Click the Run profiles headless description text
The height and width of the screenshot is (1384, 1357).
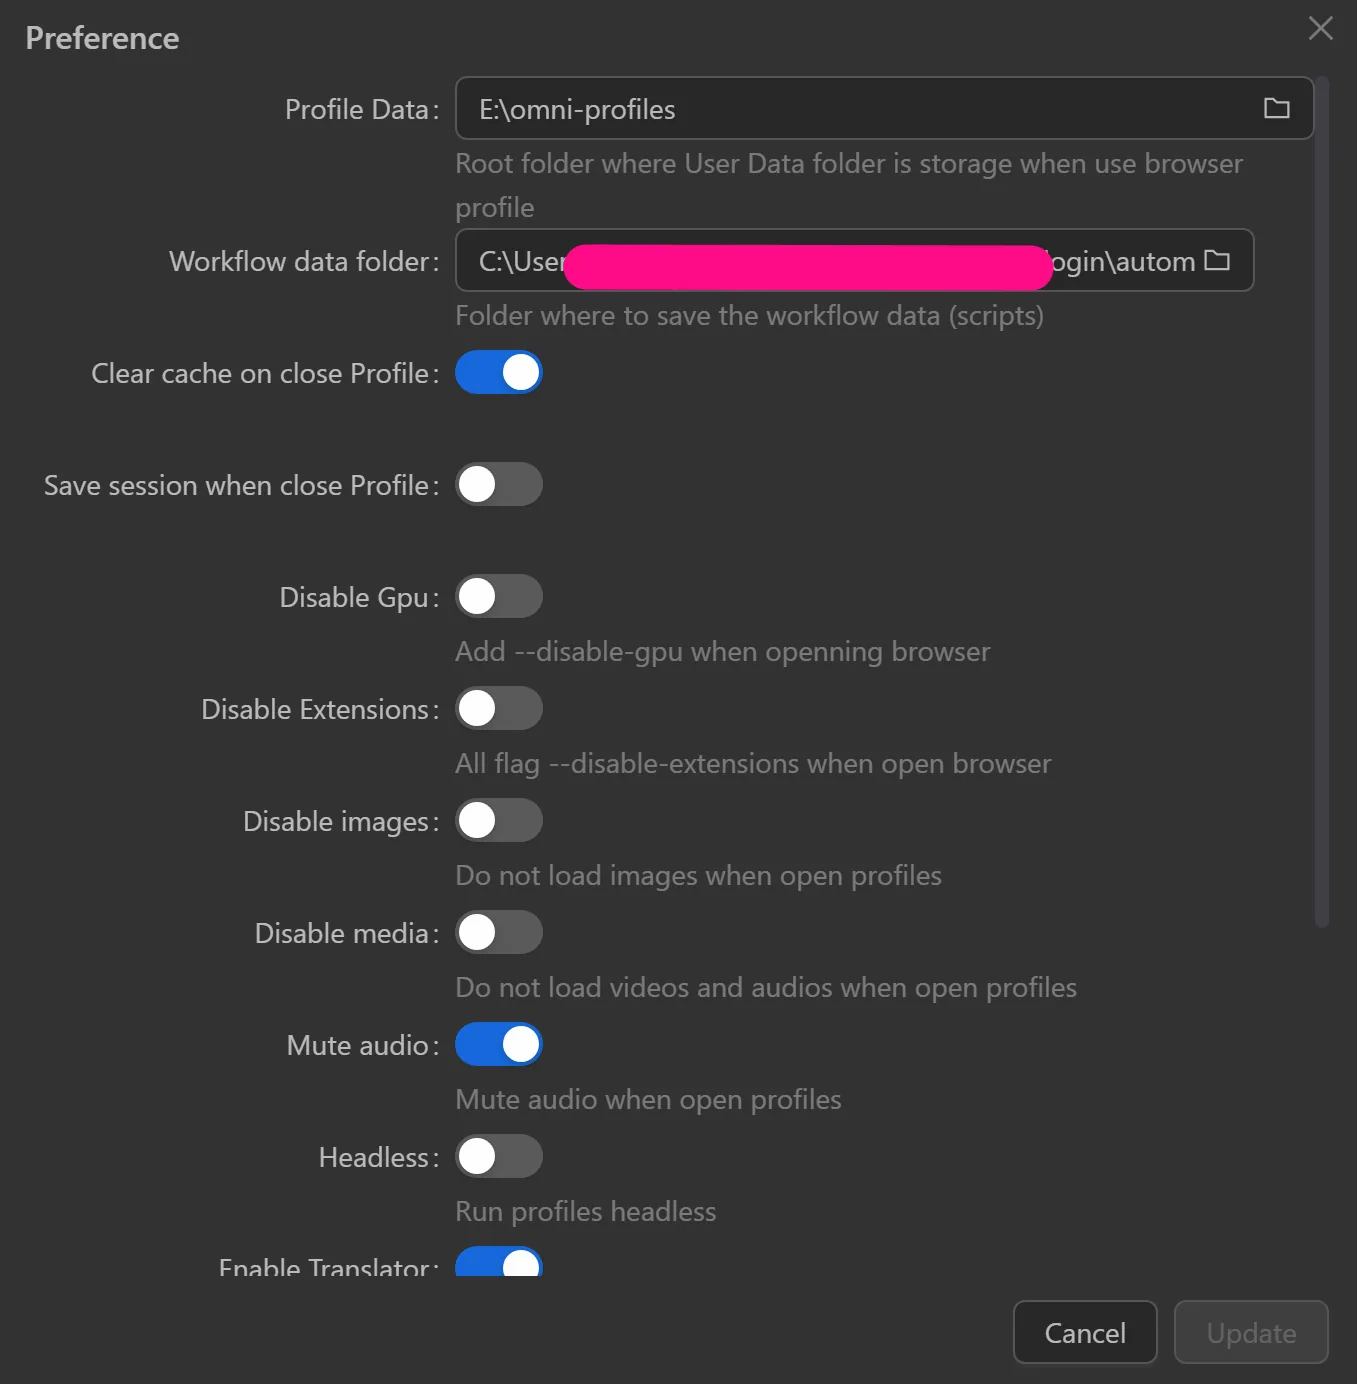pos(585,1211)
